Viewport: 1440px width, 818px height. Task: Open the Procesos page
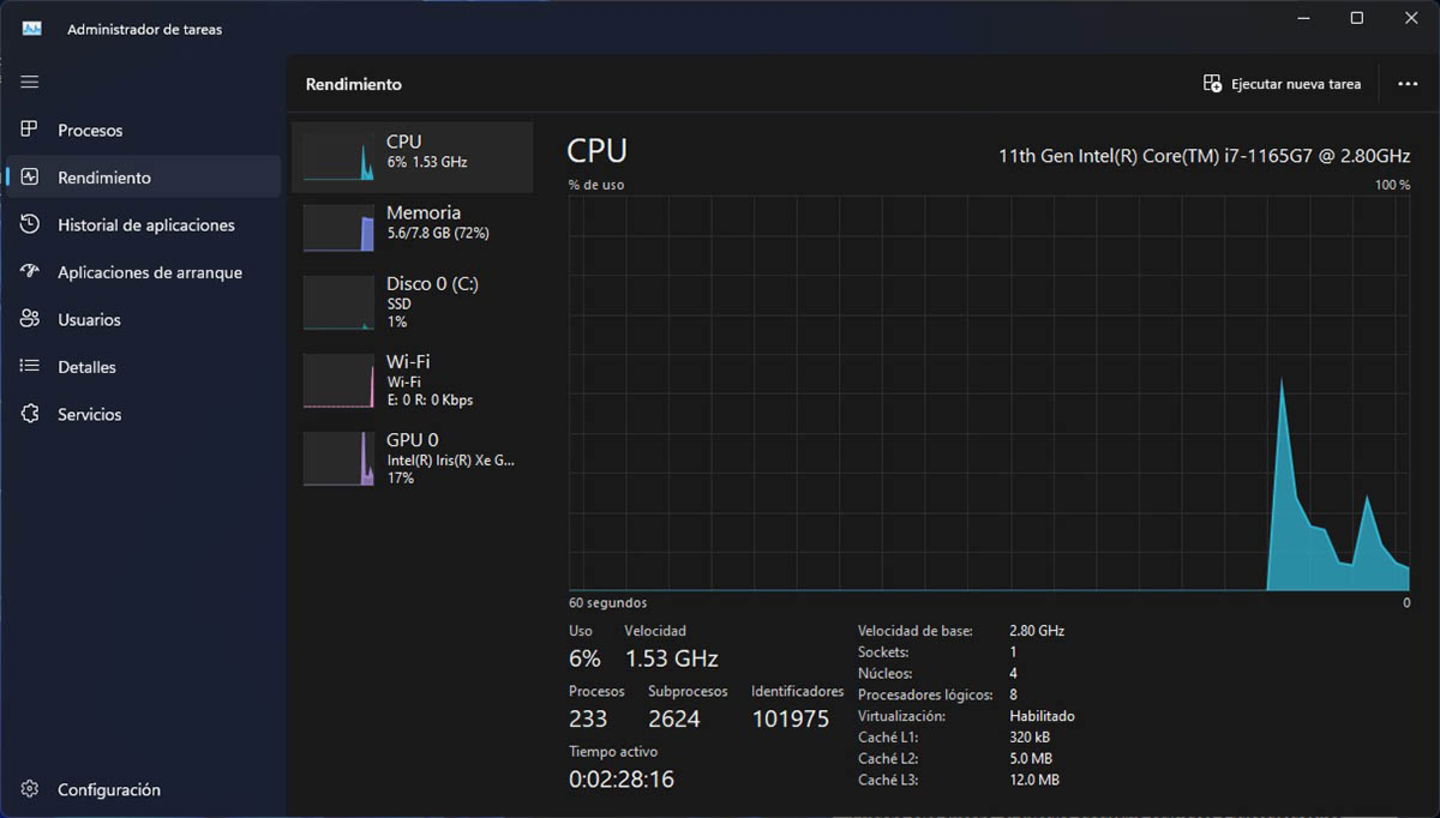pos(143,130)
